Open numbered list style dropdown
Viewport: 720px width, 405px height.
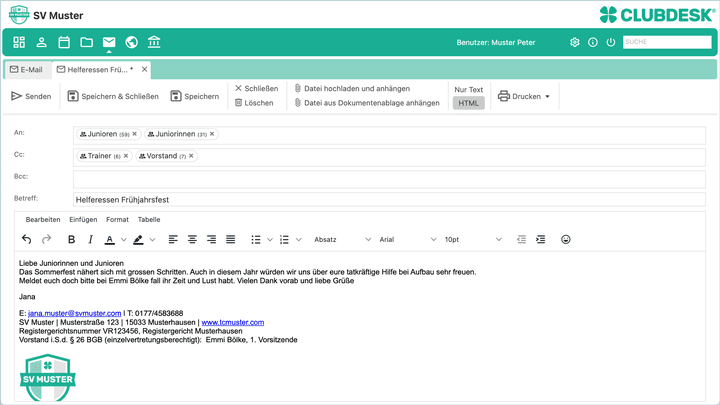click(298, 239)
